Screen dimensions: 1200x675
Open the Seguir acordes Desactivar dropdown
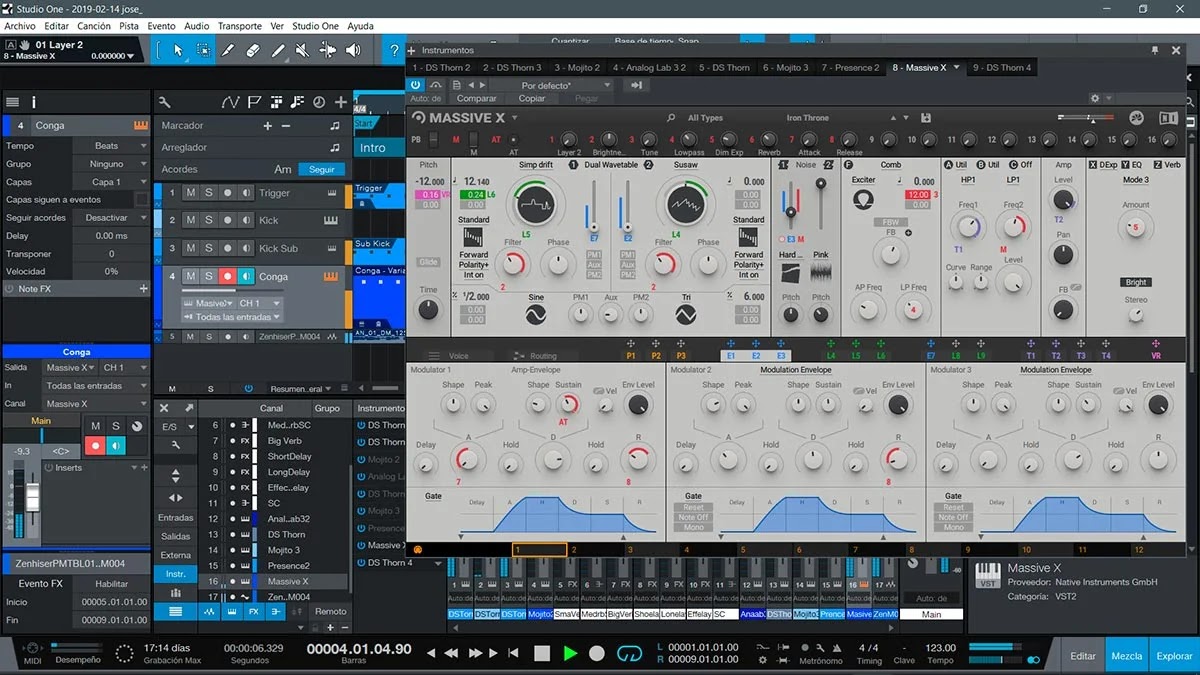pyautogui.click(x=113, y=218)
